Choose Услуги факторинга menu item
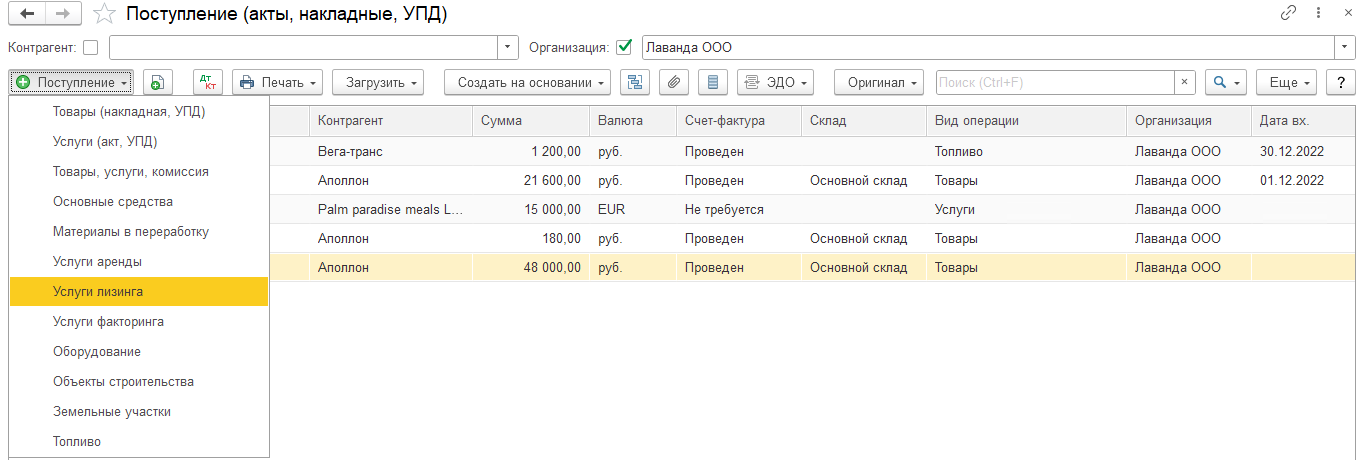The image size is (1364, 460). click(x=139, y=322)
